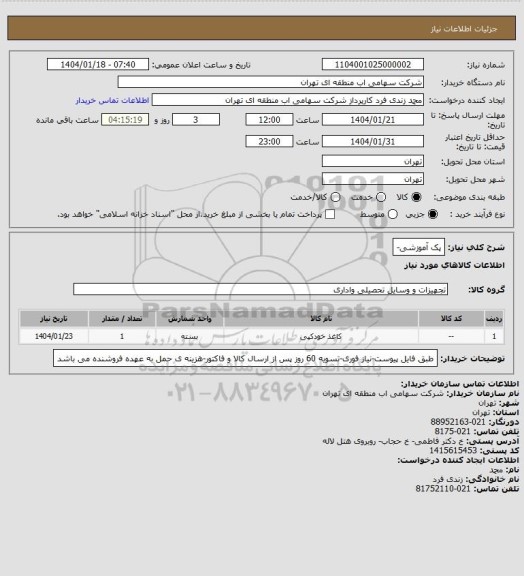Screen dimensions: 524x576
Task: Select جزیی purchase process radio button
Action: click(x=433, y=214)
